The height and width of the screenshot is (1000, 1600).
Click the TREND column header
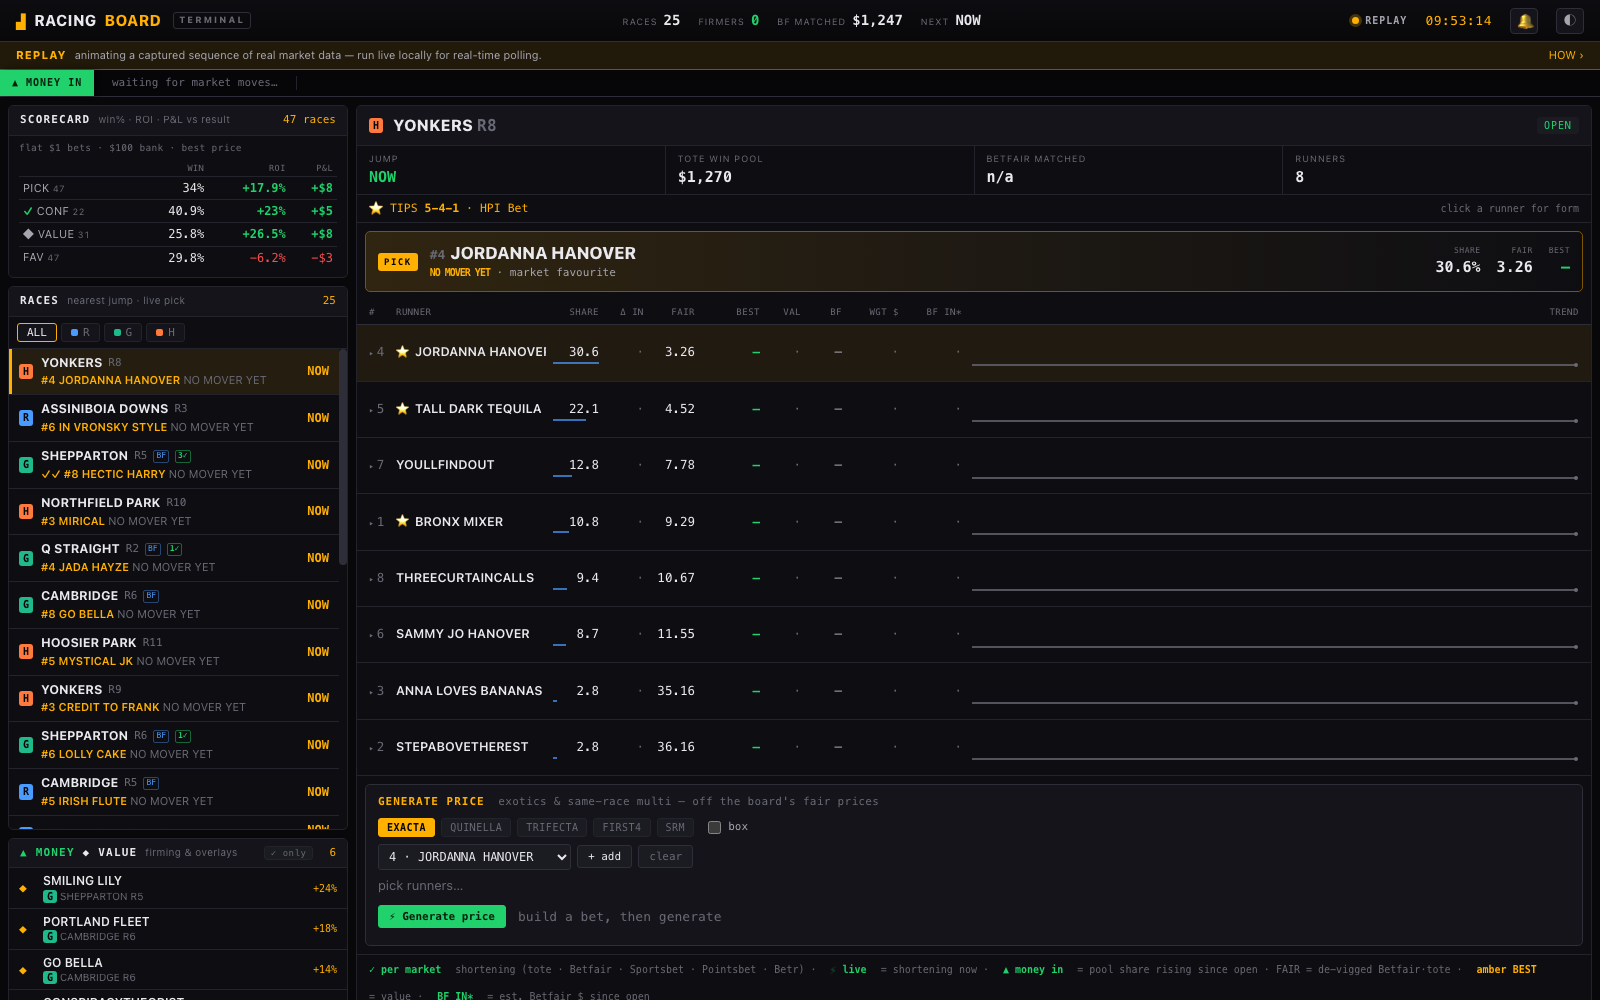[1564, 312]
